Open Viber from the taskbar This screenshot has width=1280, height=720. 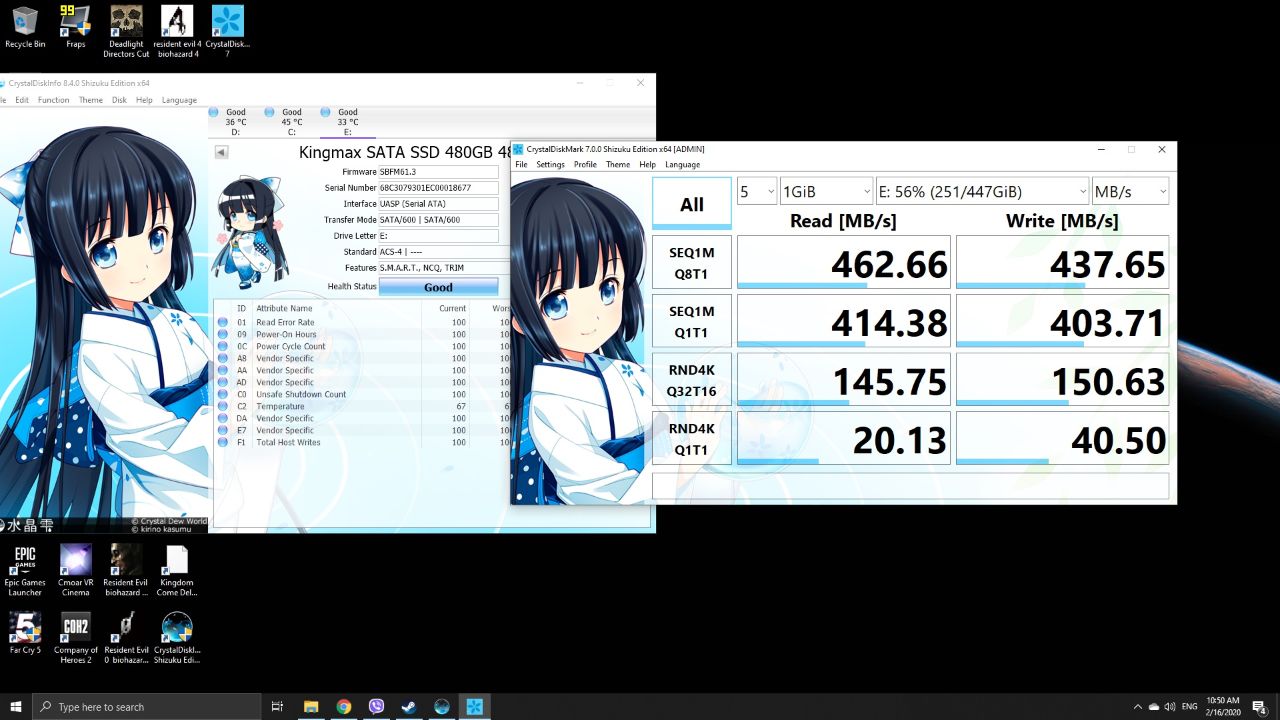pyautogui.click(x=376, y=706)
